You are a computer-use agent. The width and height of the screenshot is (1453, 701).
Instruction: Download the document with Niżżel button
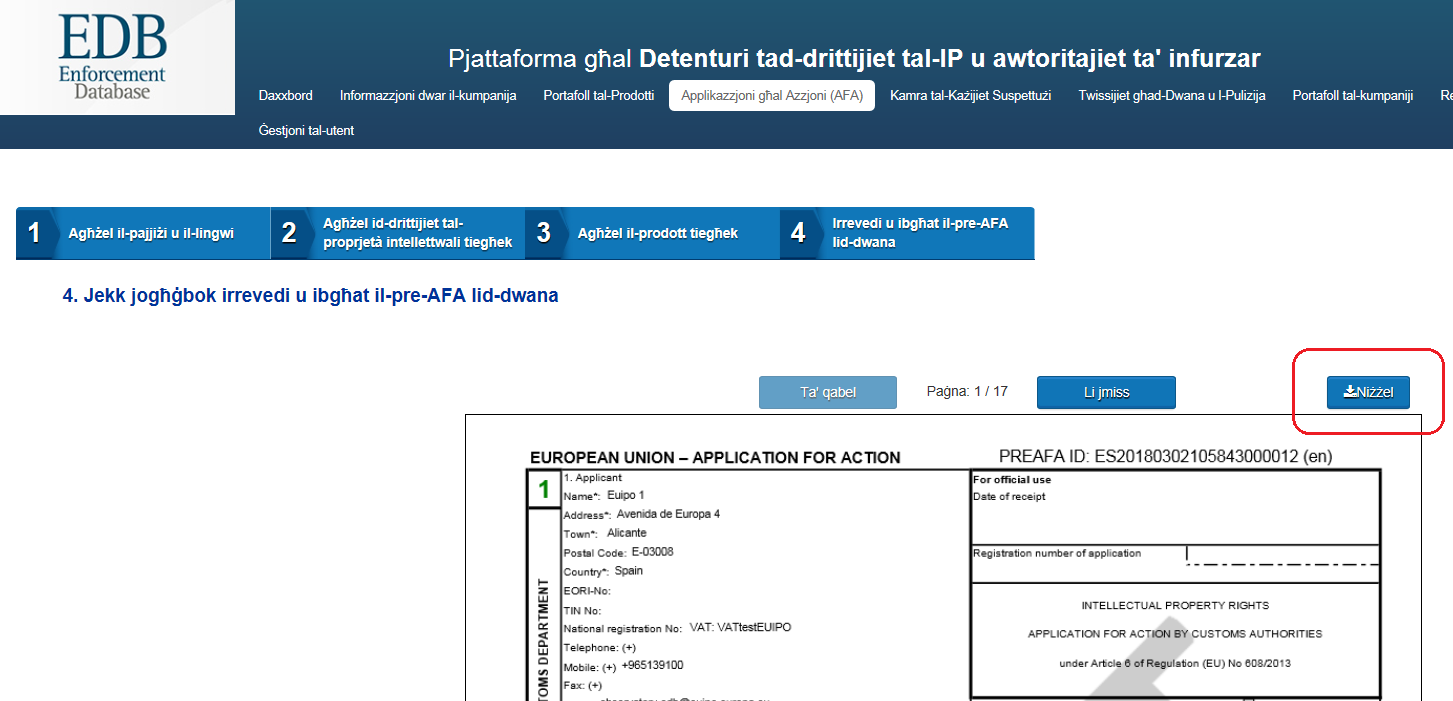point(1368,392)
